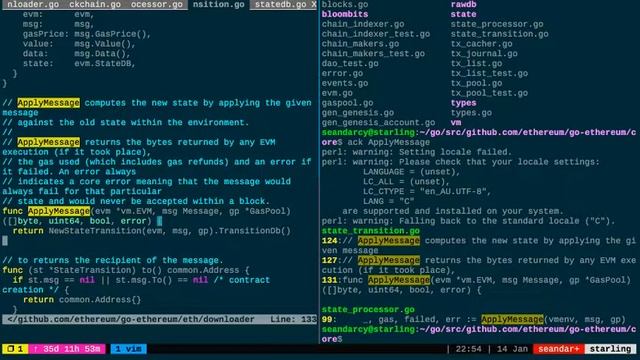
Task: Click types.go in the listing
Action: coord(471,113)
